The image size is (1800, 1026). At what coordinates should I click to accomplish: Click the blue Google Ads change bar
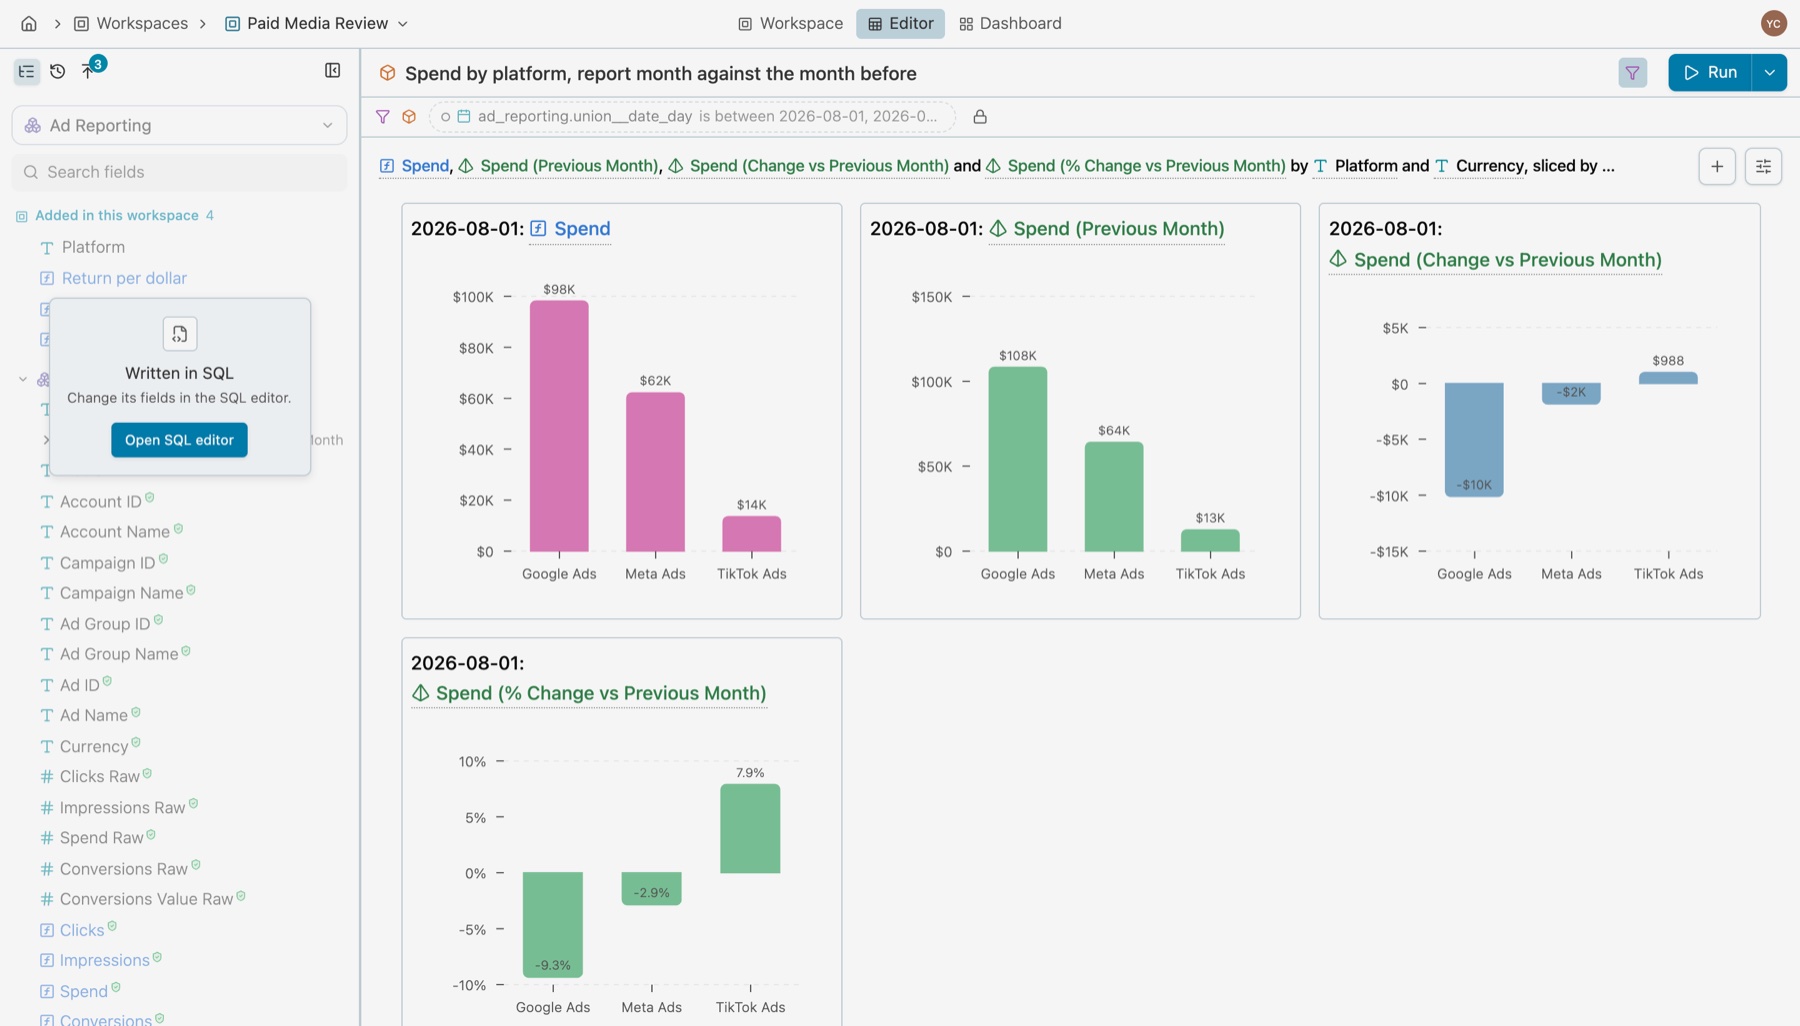pos(1474,440)
